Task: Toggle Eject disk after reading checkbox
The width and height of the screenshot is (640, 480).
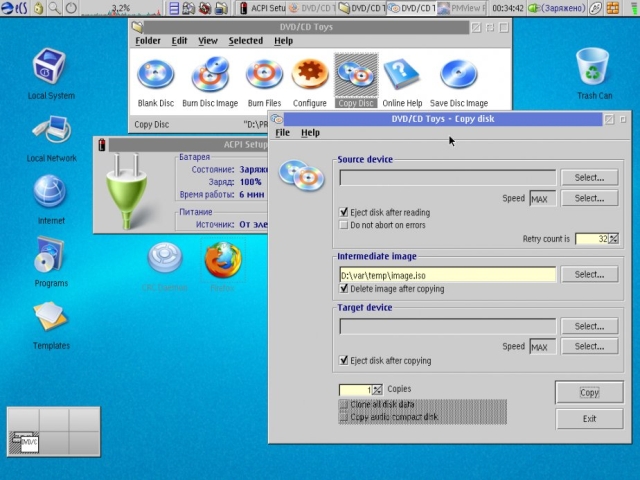Action: [345, 212]
